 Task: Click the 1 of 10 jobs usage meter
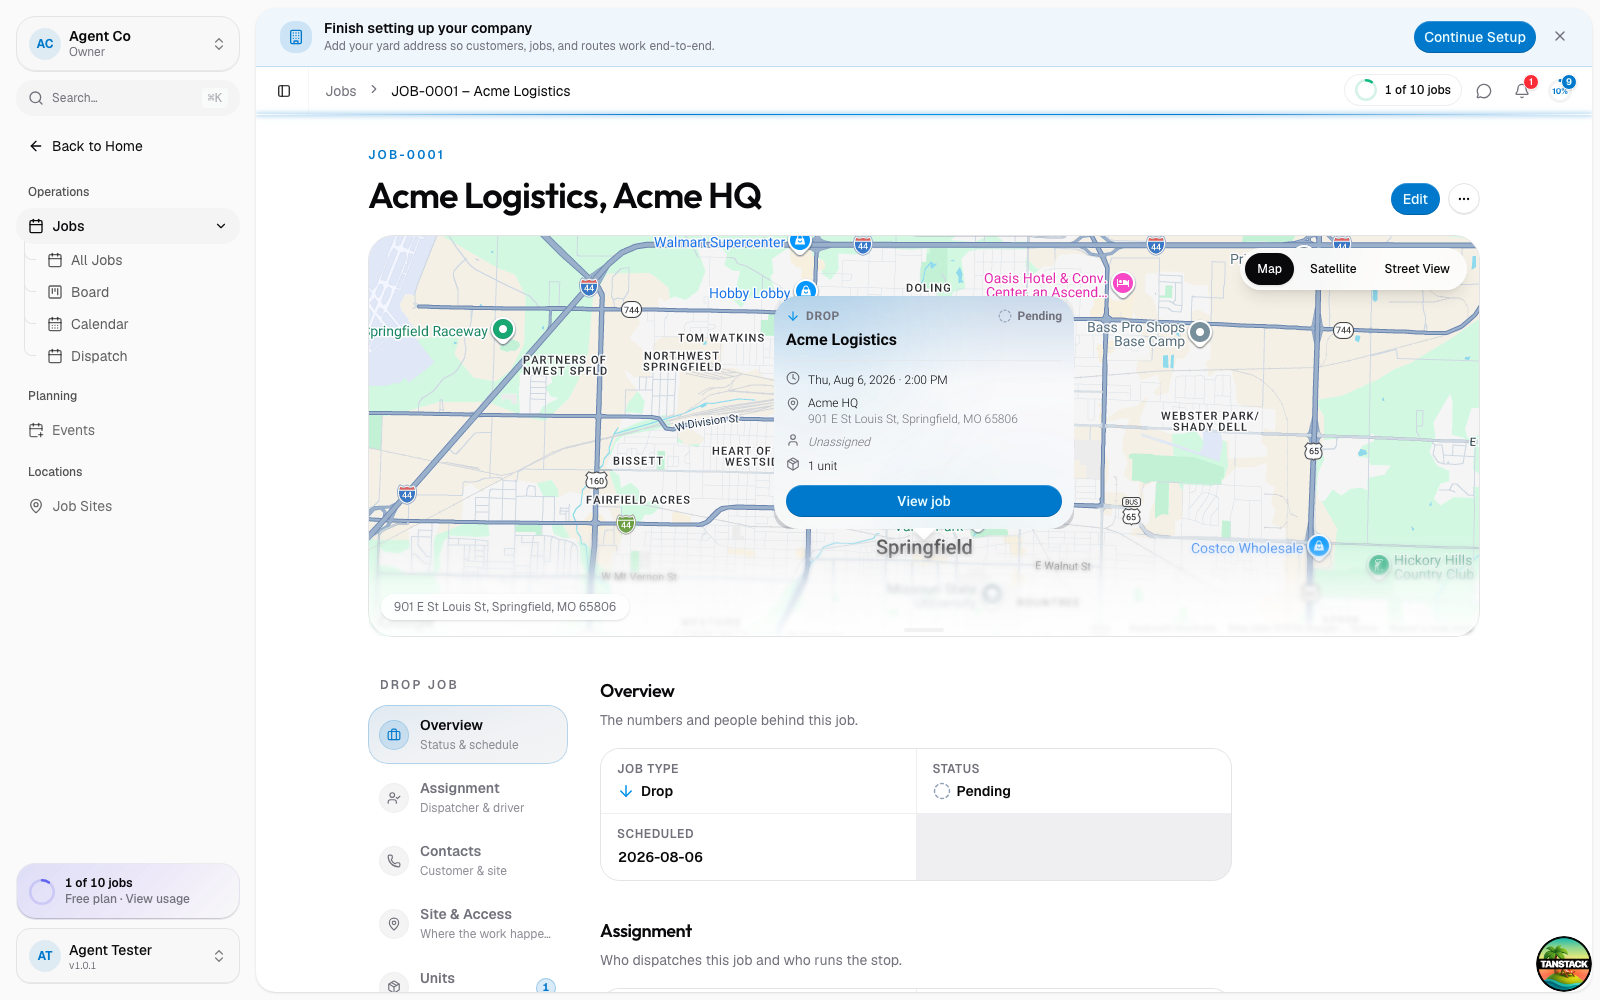click(x=1403, y=90)
